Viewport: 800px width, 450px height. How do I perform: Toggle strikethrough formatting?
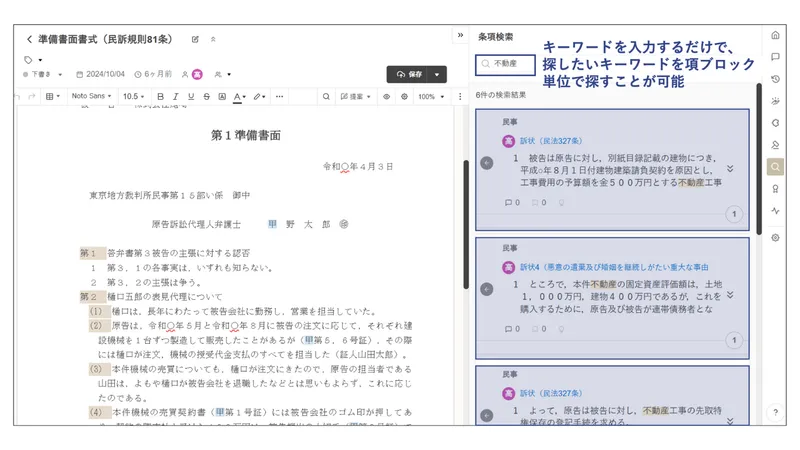click(x=206, y=96)
